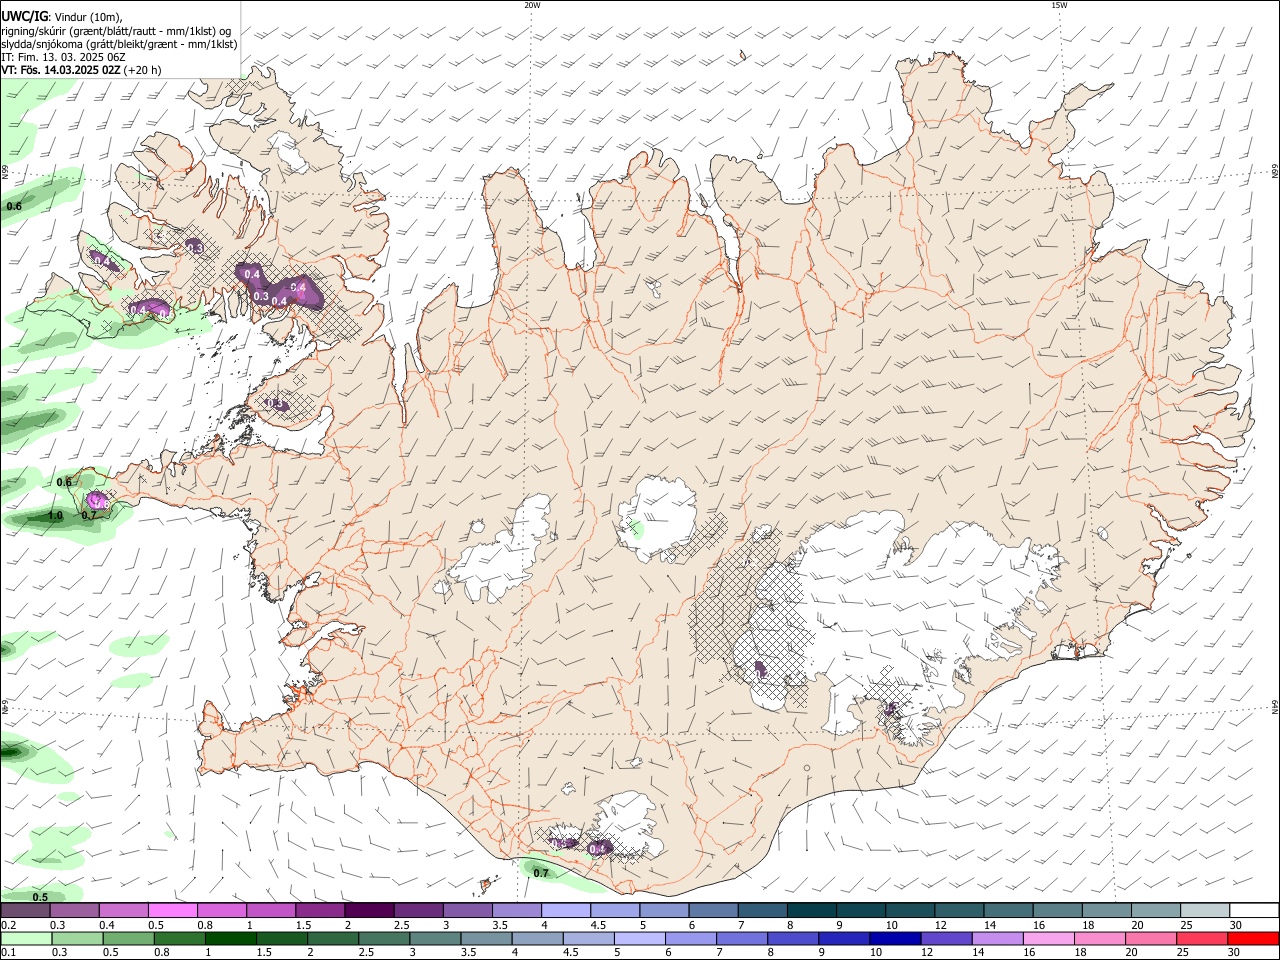
Task: Select the dusky mauve 0.2–0.3 swatch, upper legend row
Action: (26, 911)
